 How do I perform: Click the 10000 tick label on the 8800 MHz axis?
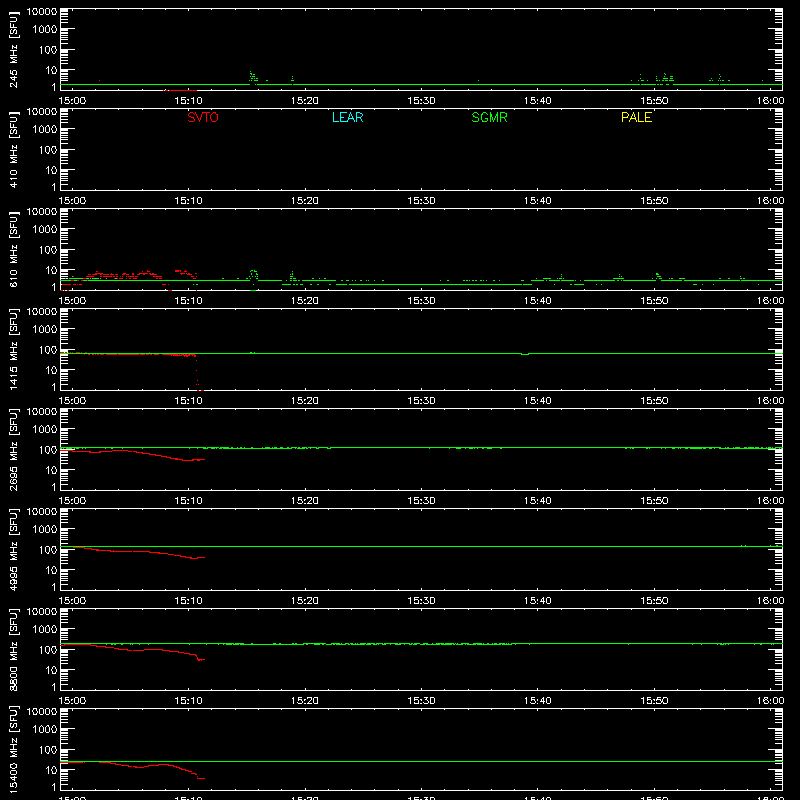[x=42, y=612]
